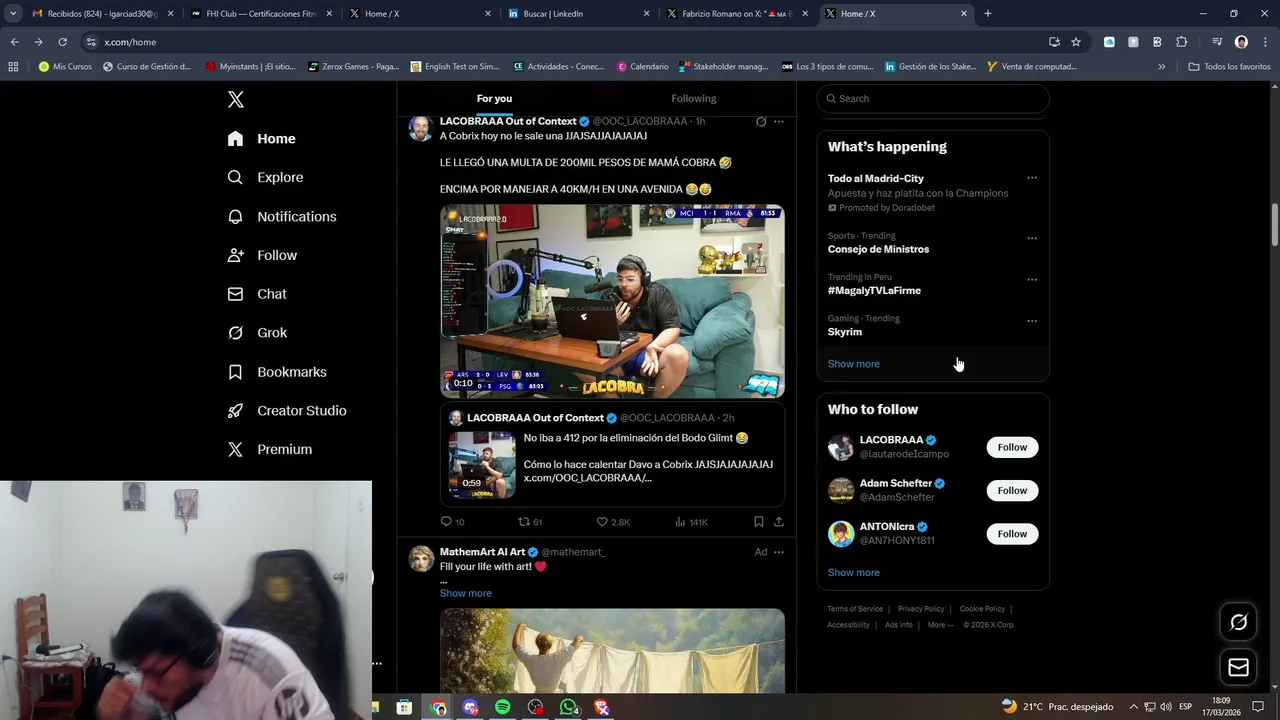1280x720 pixels.
Task: View analytics showing 141K views
Action: pyautogui.click(x=691, y=522)
